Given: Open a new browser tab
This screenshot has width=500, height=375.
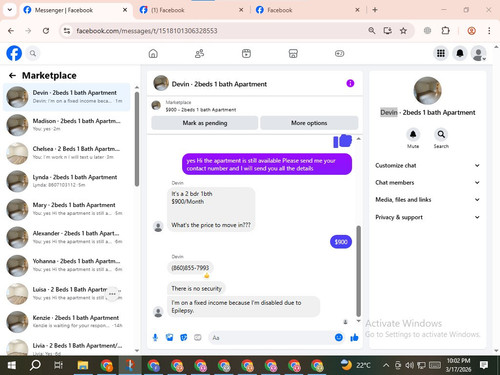Looking at the screenshot, I should (x=375, y=10).
